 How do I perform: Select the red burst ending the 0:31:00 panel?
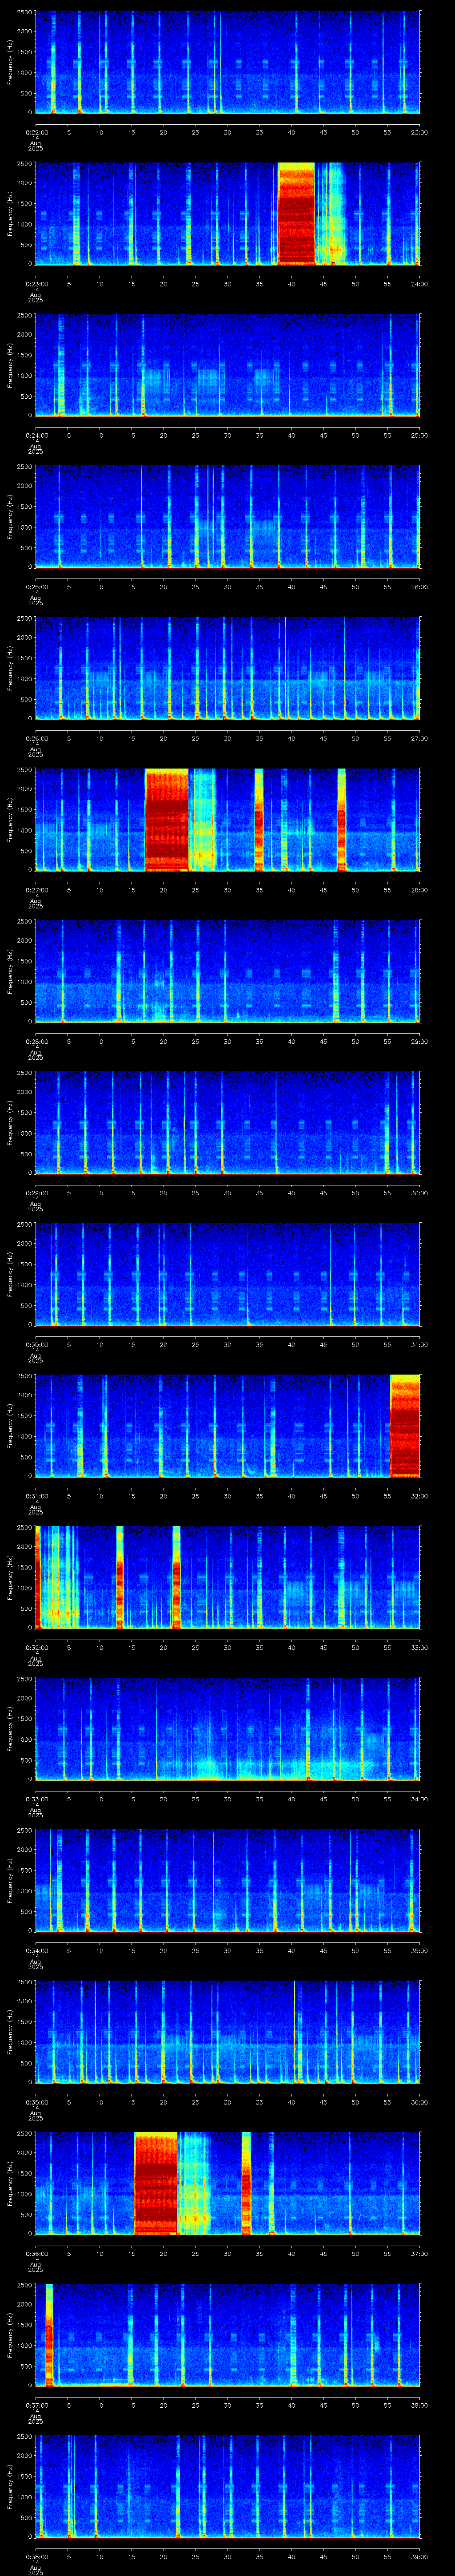404,1426
